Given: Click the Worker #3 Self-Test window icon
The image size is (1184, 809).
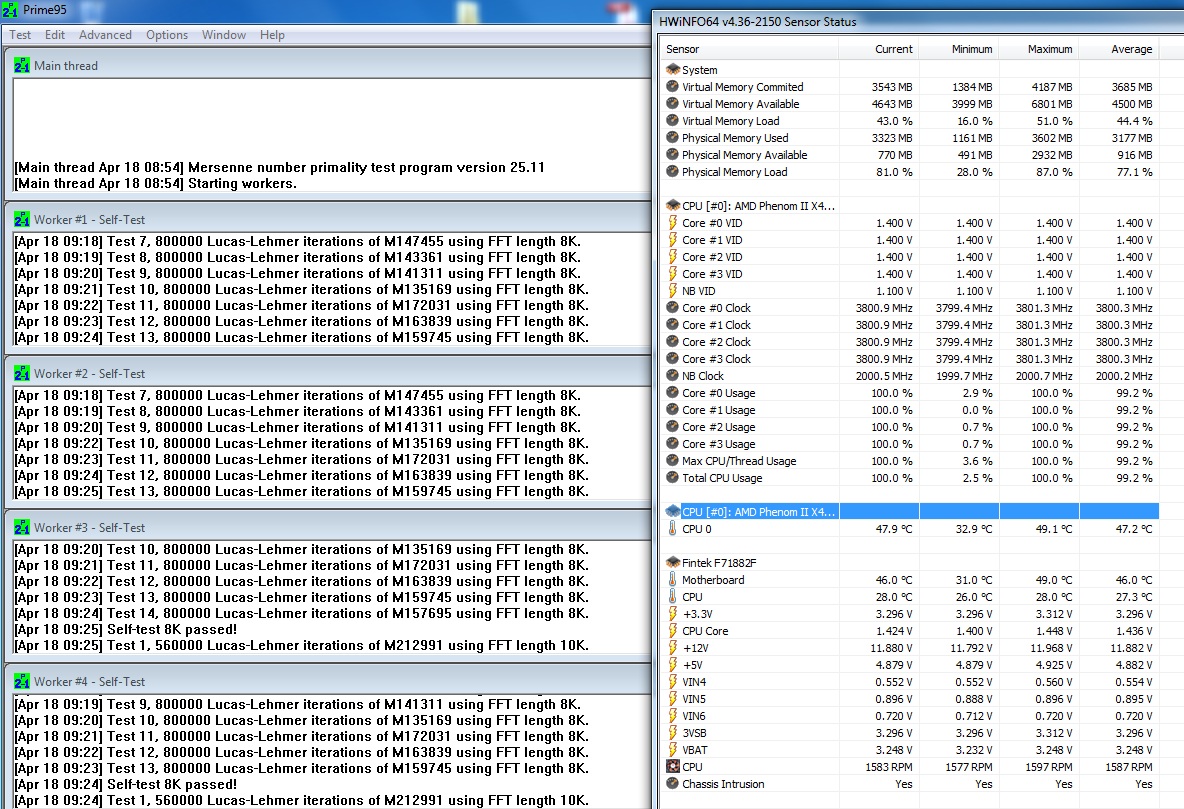Looking at the screenshot, I should 22,528.
